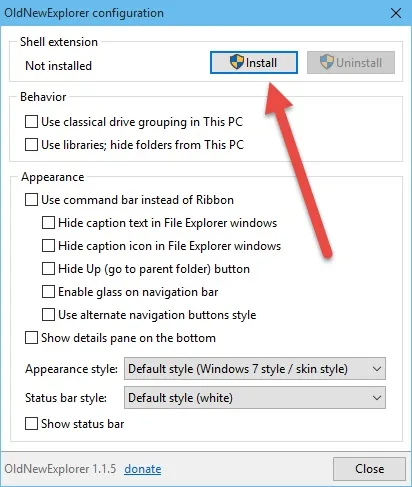Tick Hide caption icon in File Explorer
The image size is (412, 487).
point(48,246)
